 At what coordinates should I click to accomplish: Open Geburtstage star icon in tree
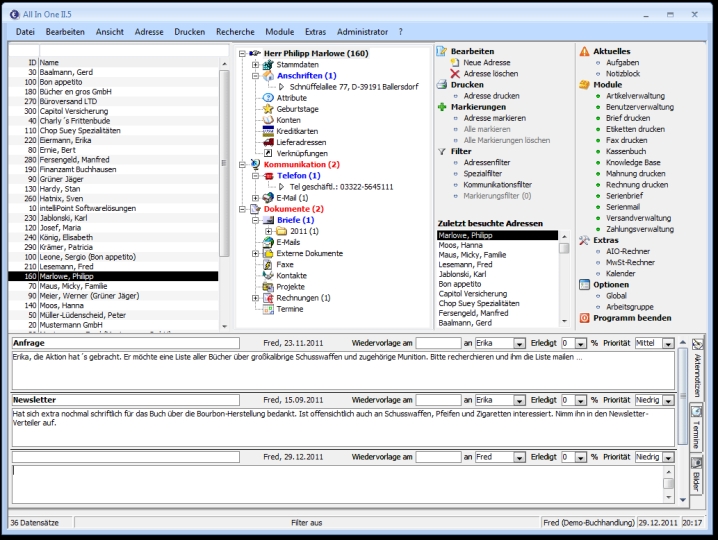pyautogui.click(x=268, y=109)
